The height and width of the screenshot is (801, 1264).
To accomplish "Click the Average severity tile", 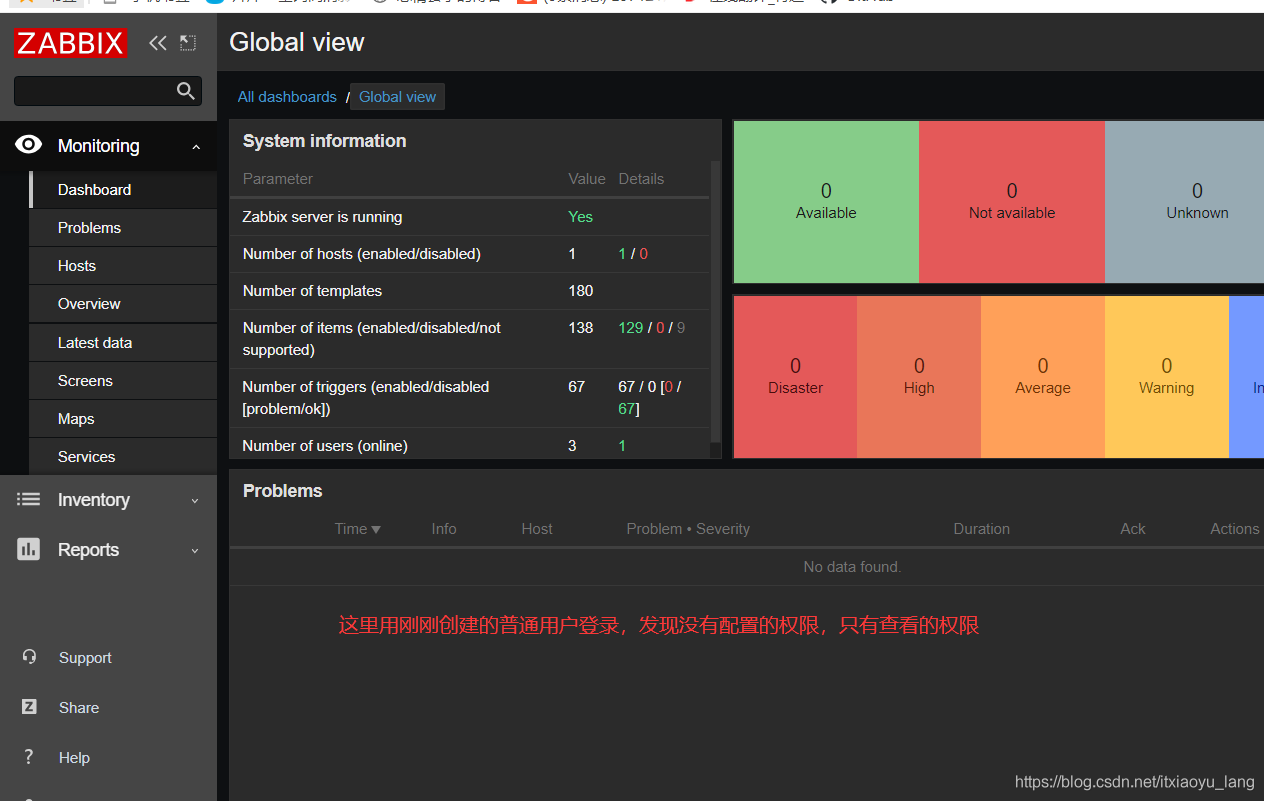I will 1043,377.
